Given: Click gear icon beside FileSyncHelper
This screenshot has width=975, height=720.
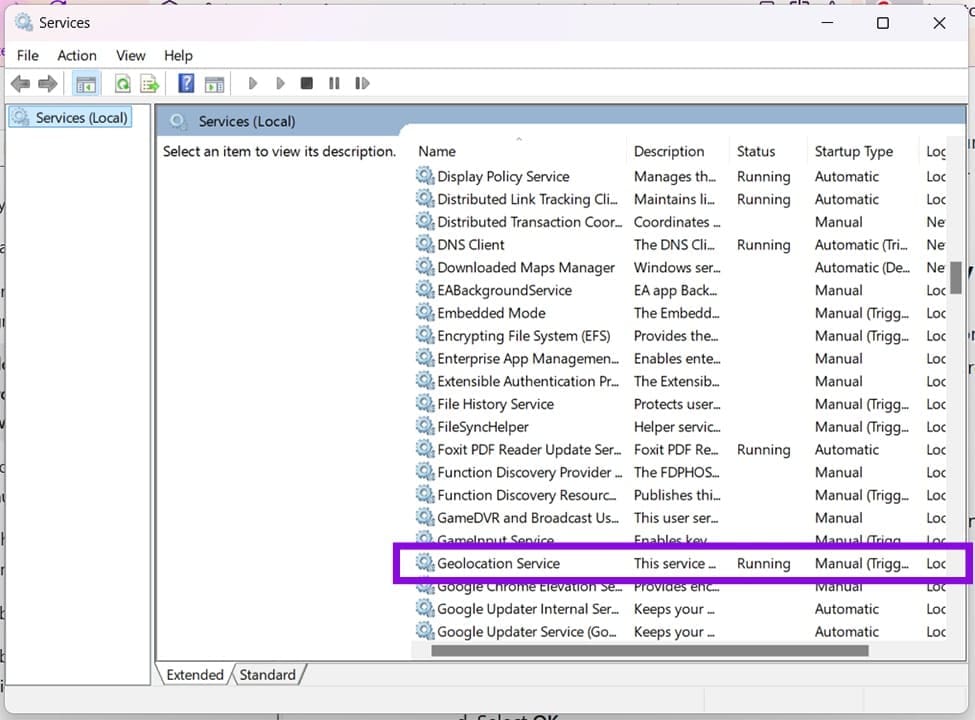Looking at the screenshot, I should tap(425, 427).
